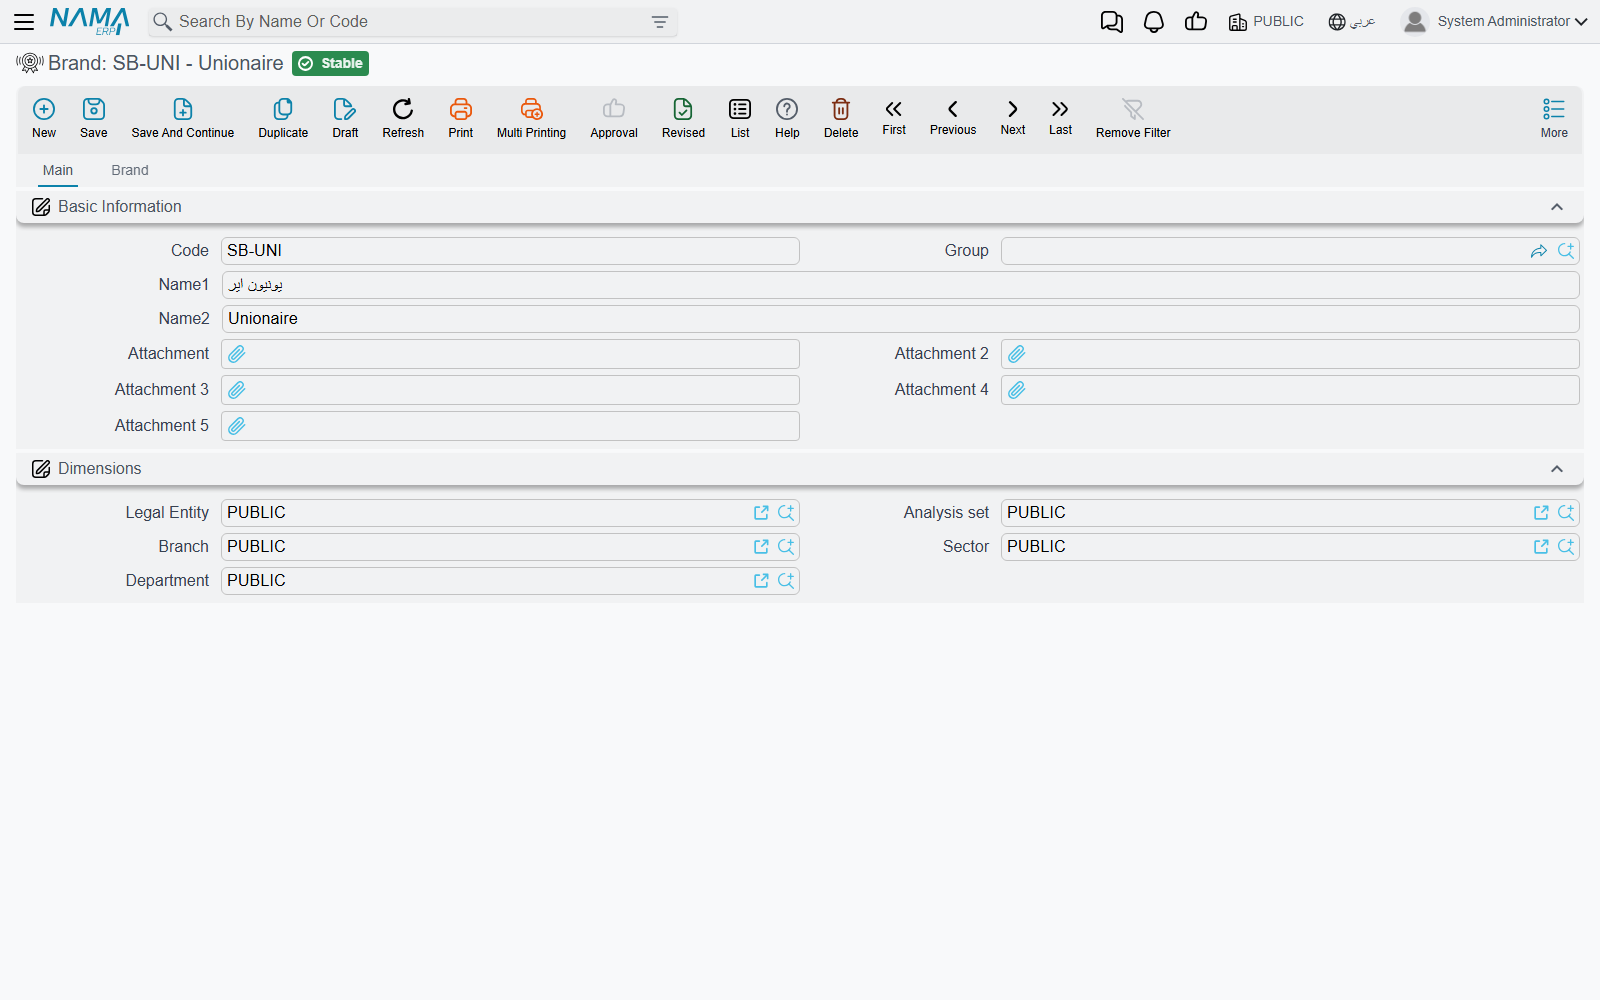Click the Name2 input field
This screenshot has width=1600, height=1000.
click(x=900, y=319)
